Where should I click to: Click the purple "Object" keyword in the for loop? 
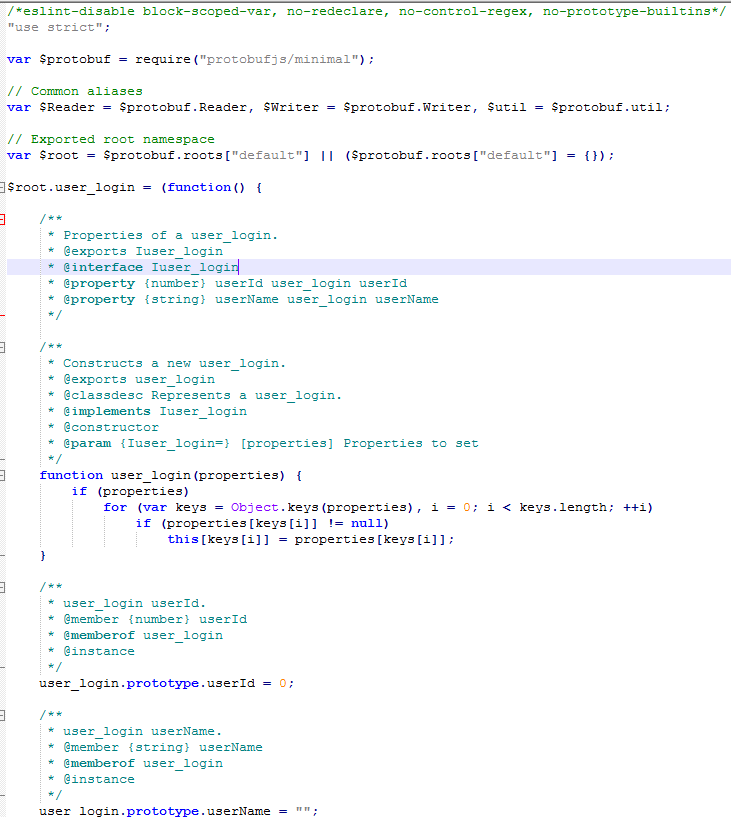pyautogui.click(x=255, y=507)
